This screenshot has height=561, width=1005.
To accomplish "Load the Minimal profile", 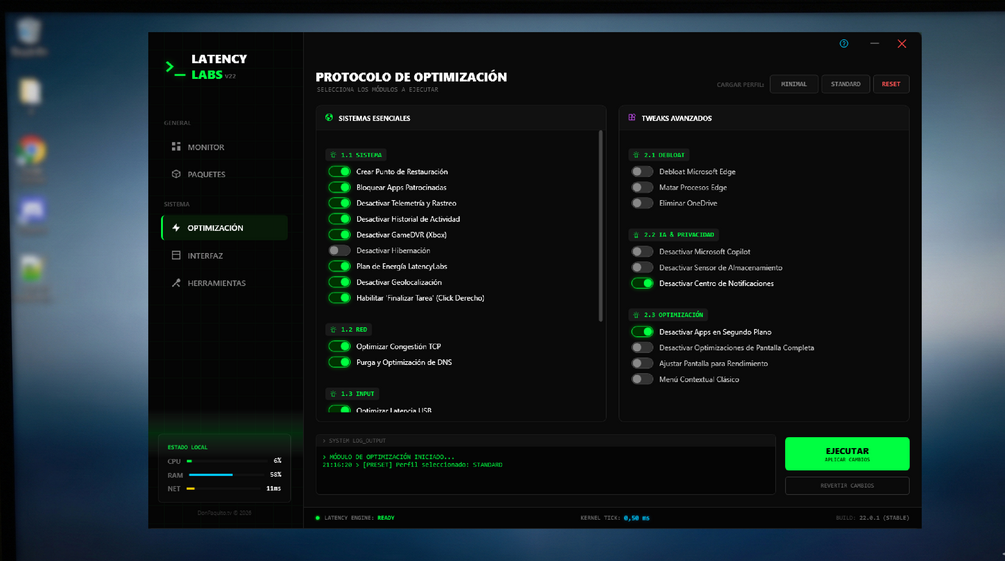I will 793,84.
